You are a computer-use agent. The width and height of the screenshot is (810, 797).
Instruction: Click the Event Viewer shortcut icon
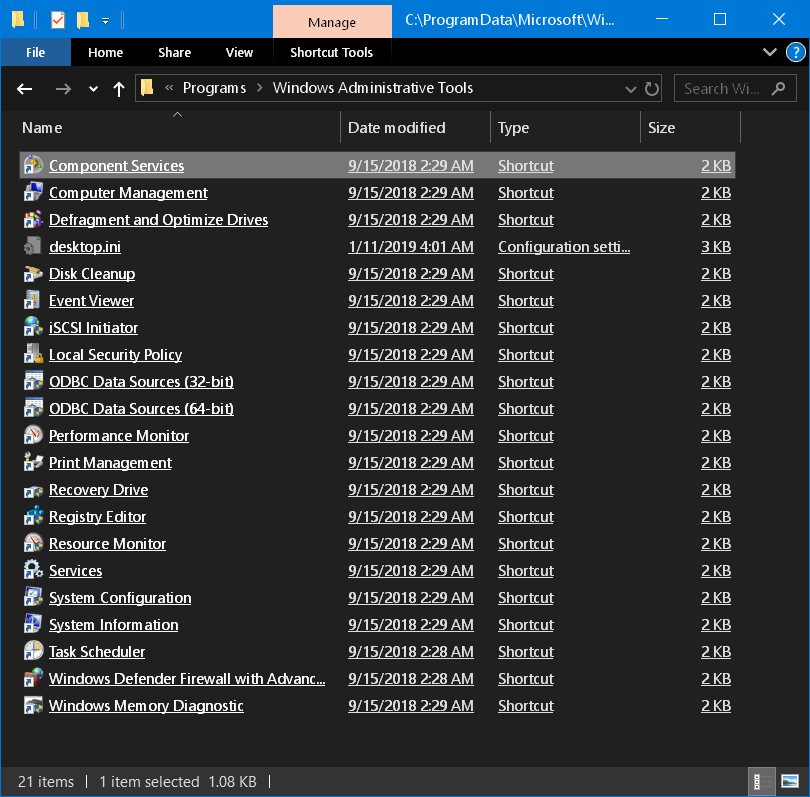(33, 300)
